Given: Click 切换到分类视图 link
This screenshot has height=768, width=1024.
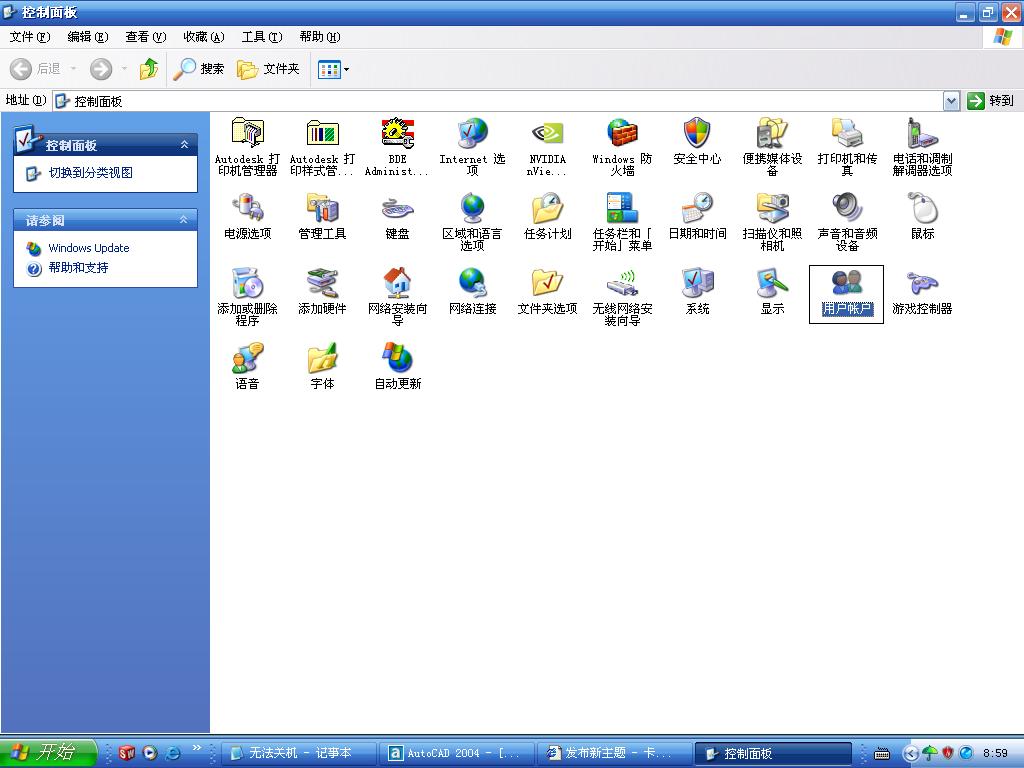Looking at the screenshot, I should click(91, 173).
